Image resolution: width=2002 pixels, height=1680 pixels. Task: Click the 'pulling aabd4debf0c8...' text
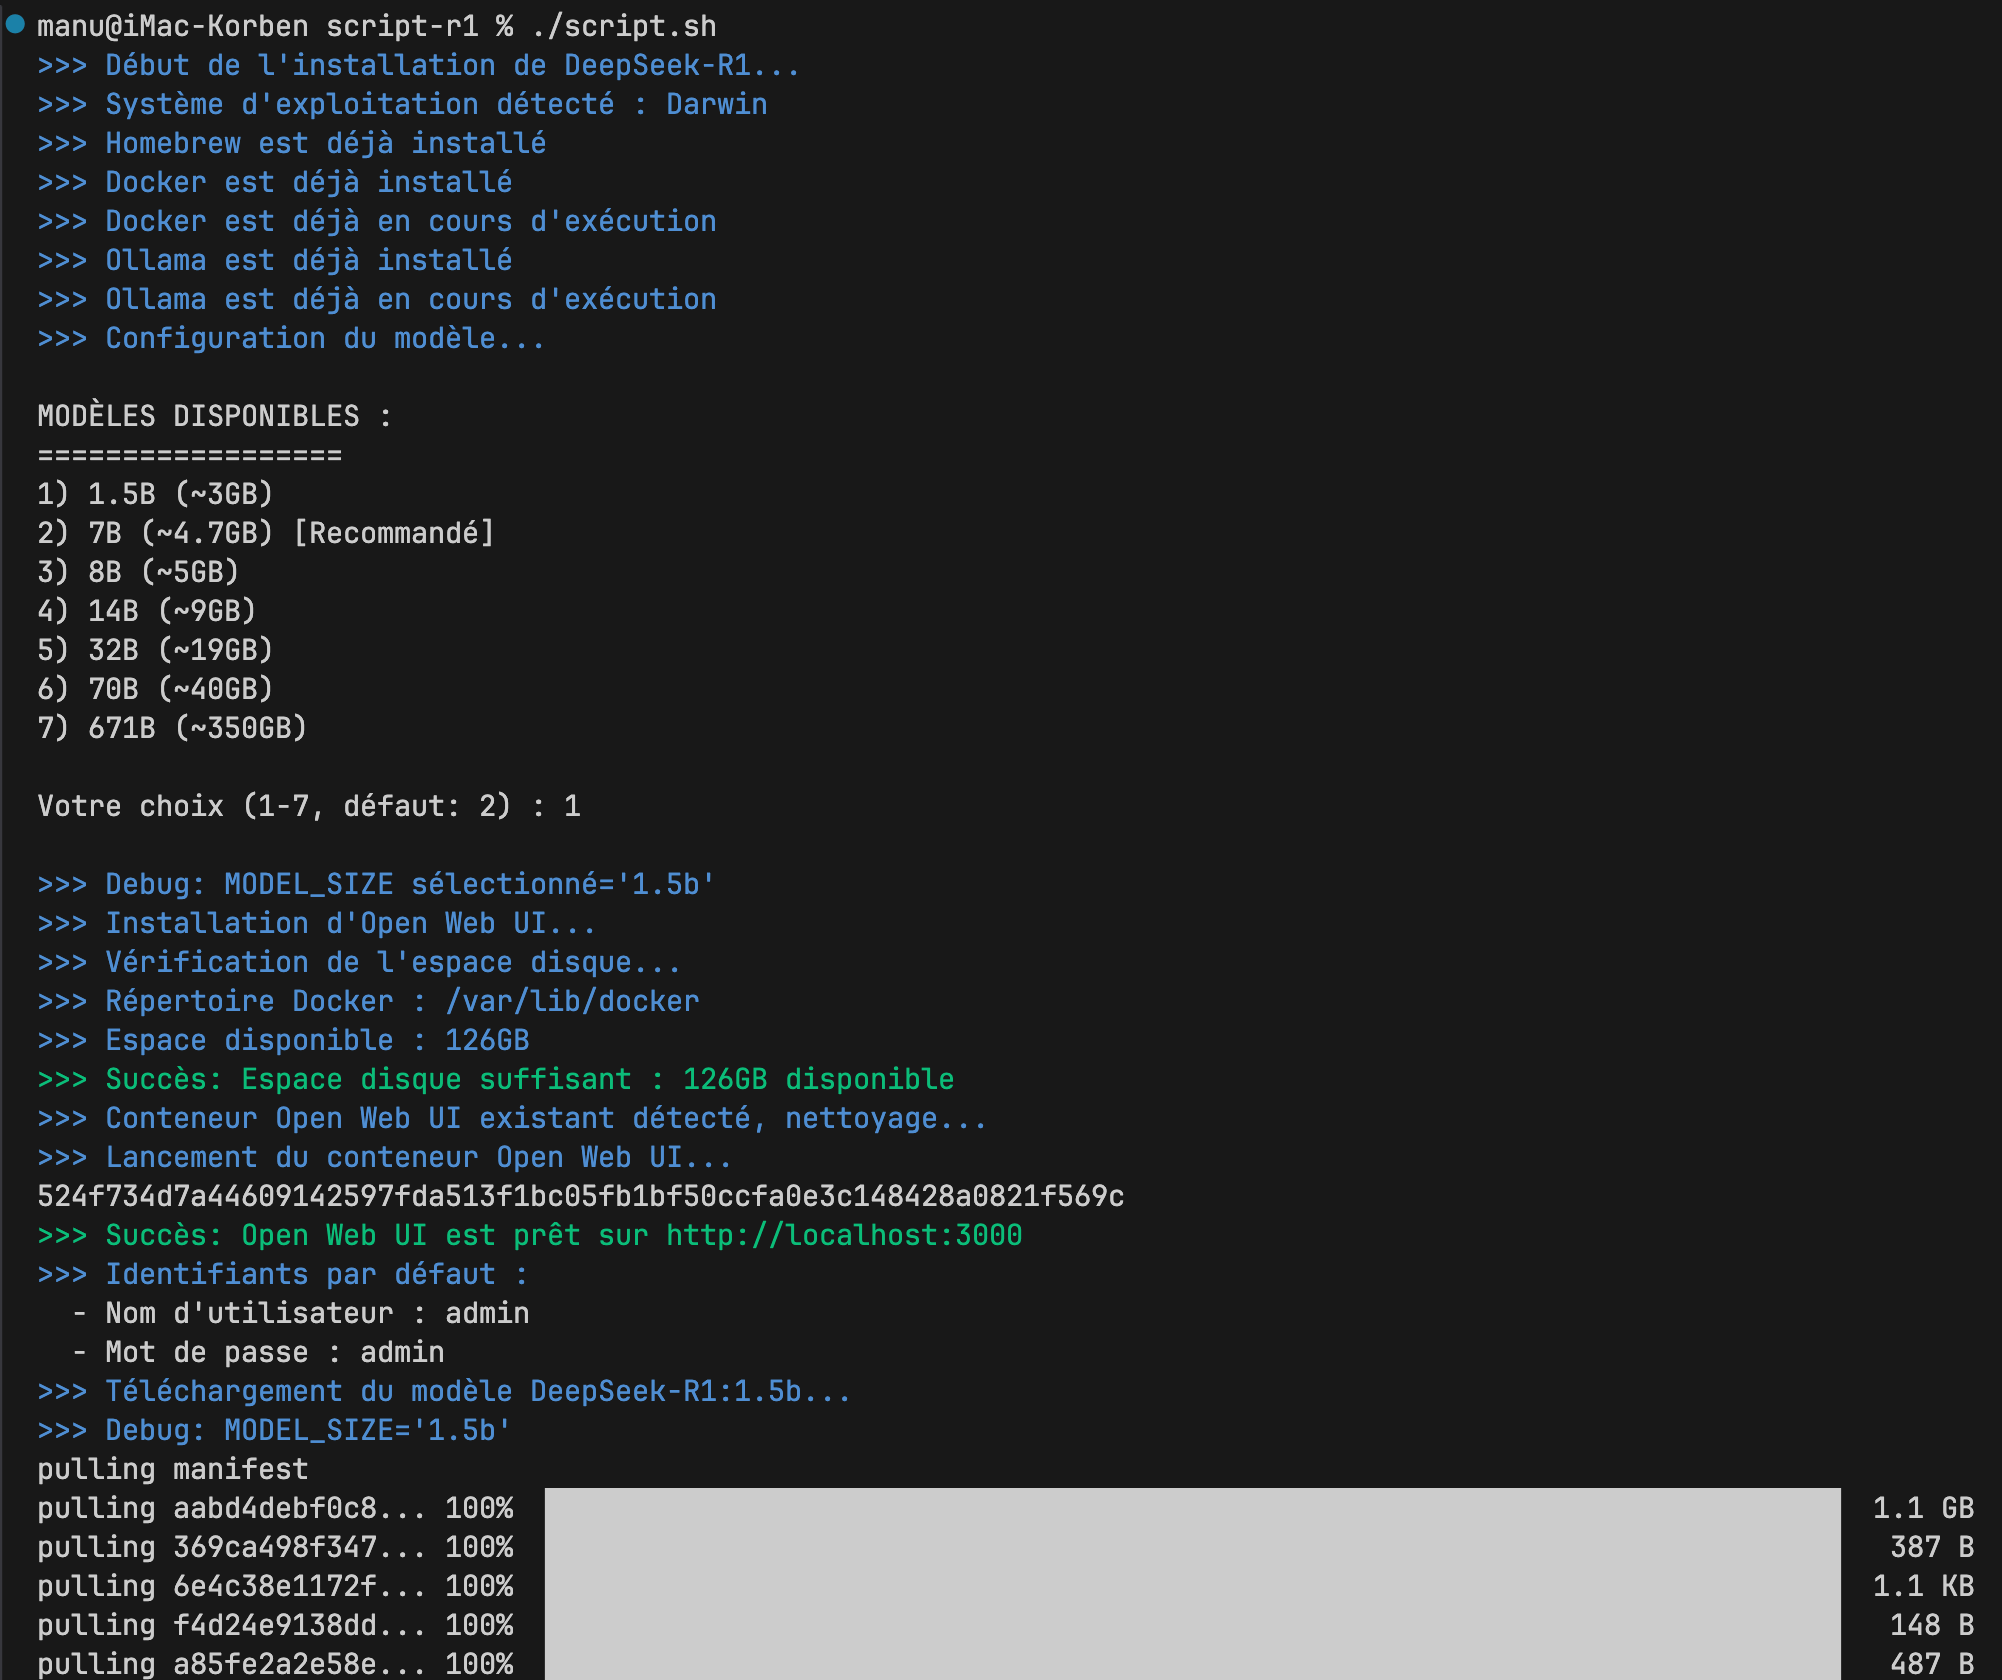pyautogui.click(x=231, y=1508)
